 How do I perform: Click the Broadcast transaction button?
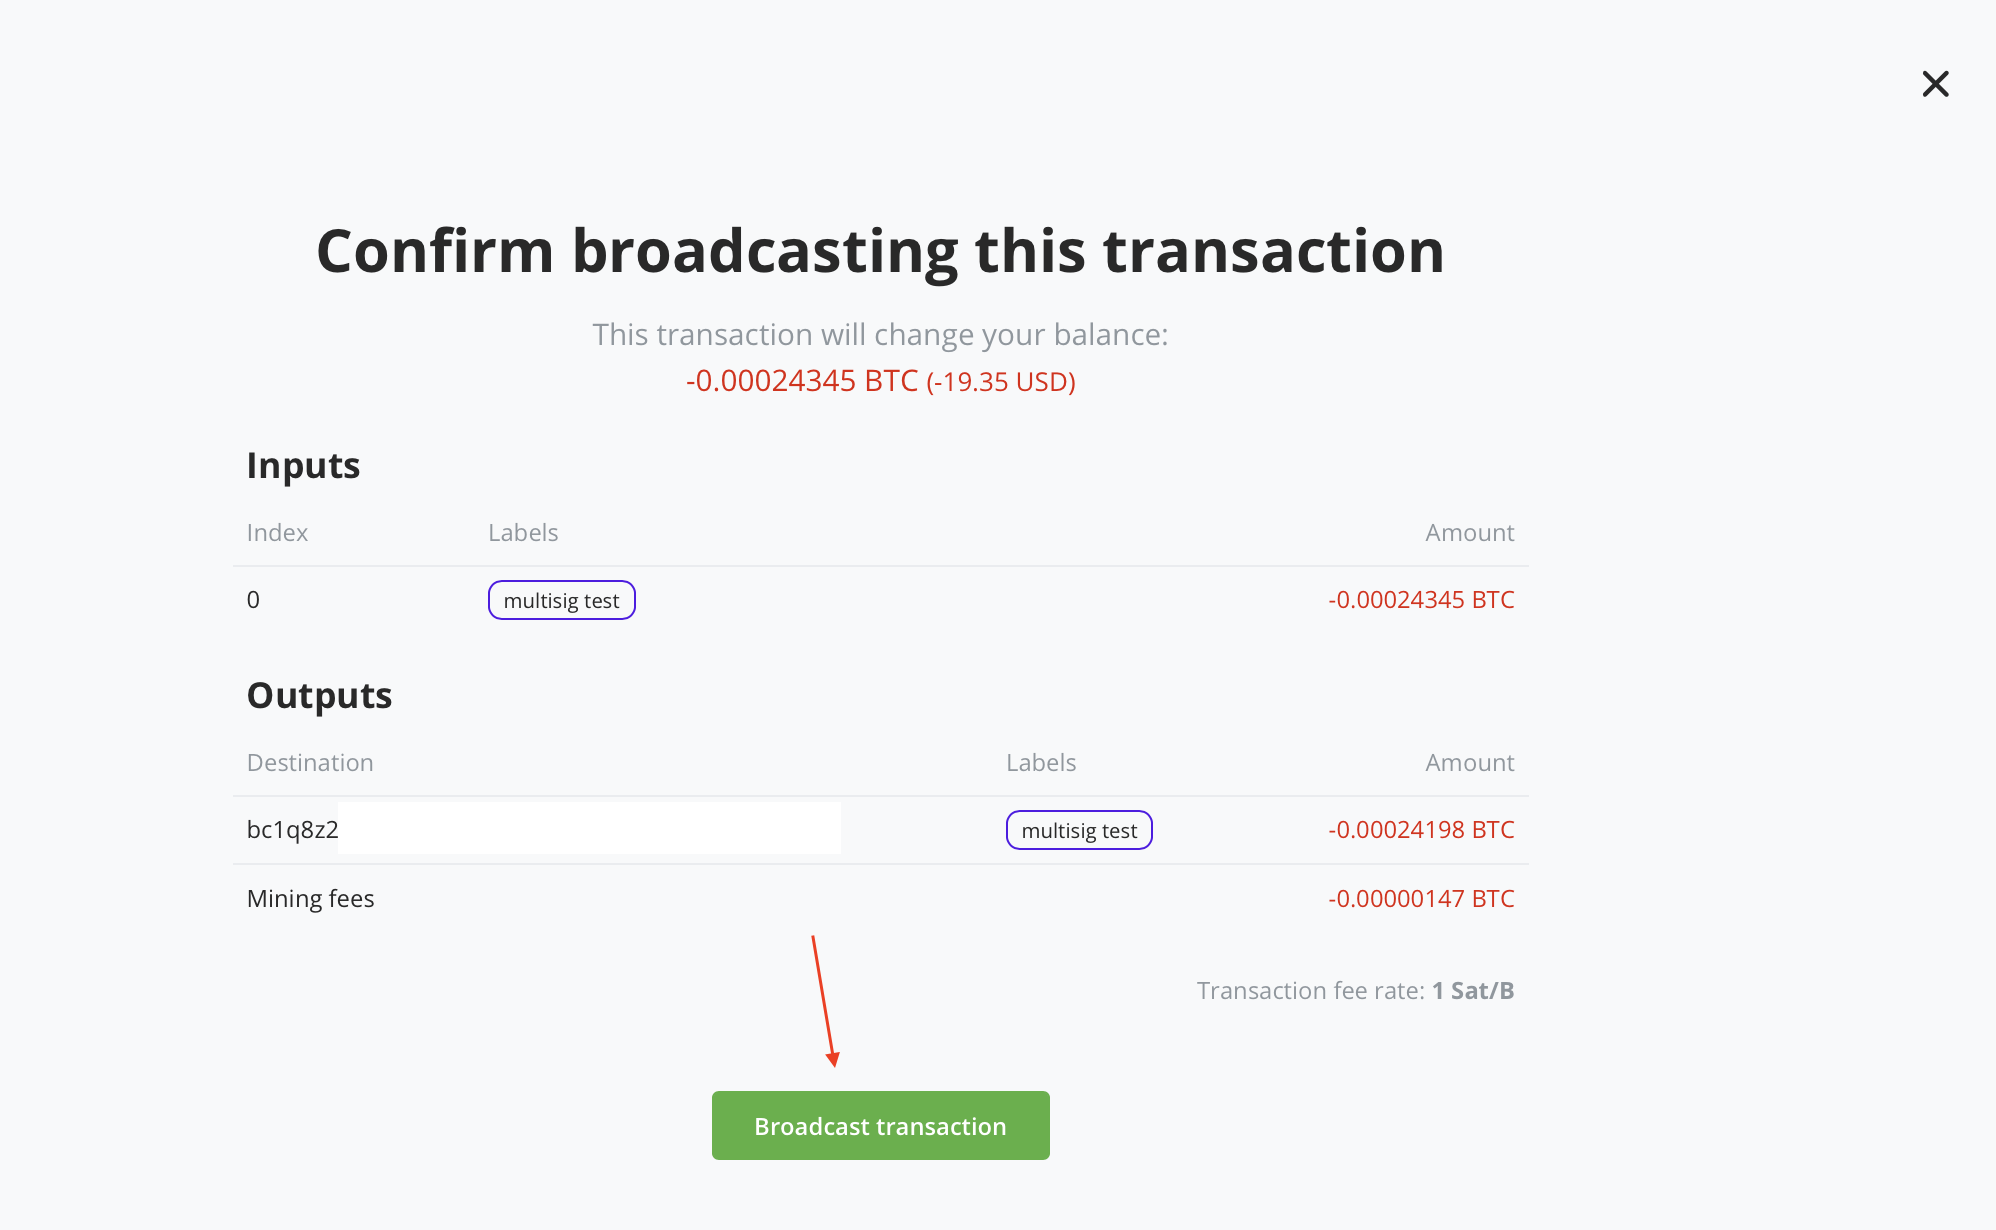880,1125
